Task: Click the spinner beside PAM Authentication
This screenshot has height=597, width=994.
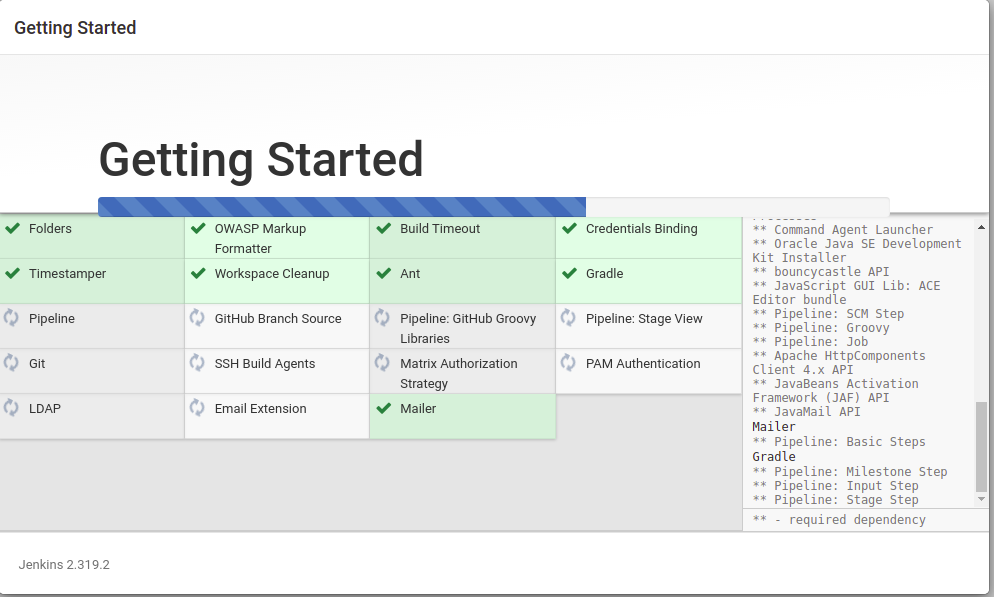Action: pyautogui.click(x=570, y=363)
